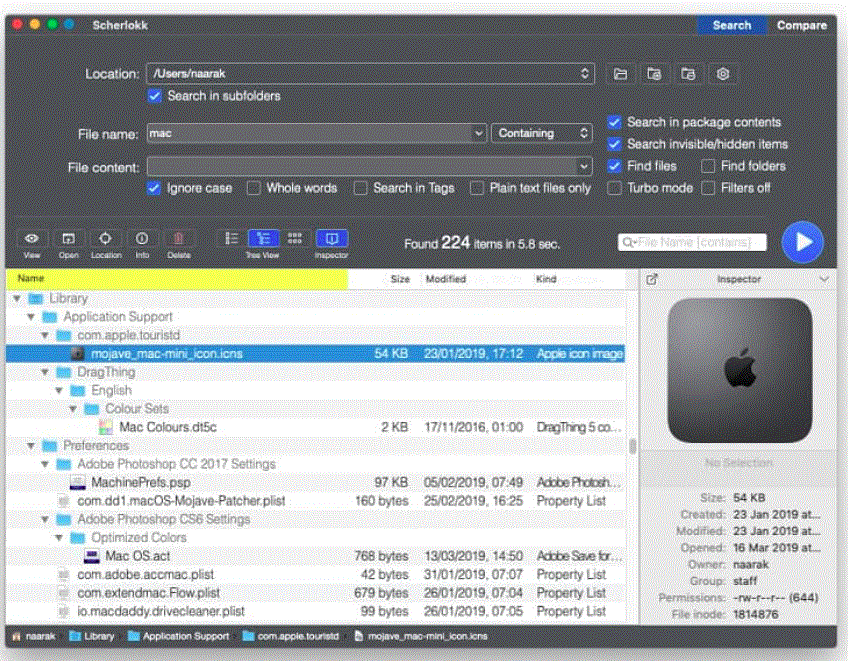Click the Location crosshair toolbar icon
The image size is (848, 661).
[105, 239]
